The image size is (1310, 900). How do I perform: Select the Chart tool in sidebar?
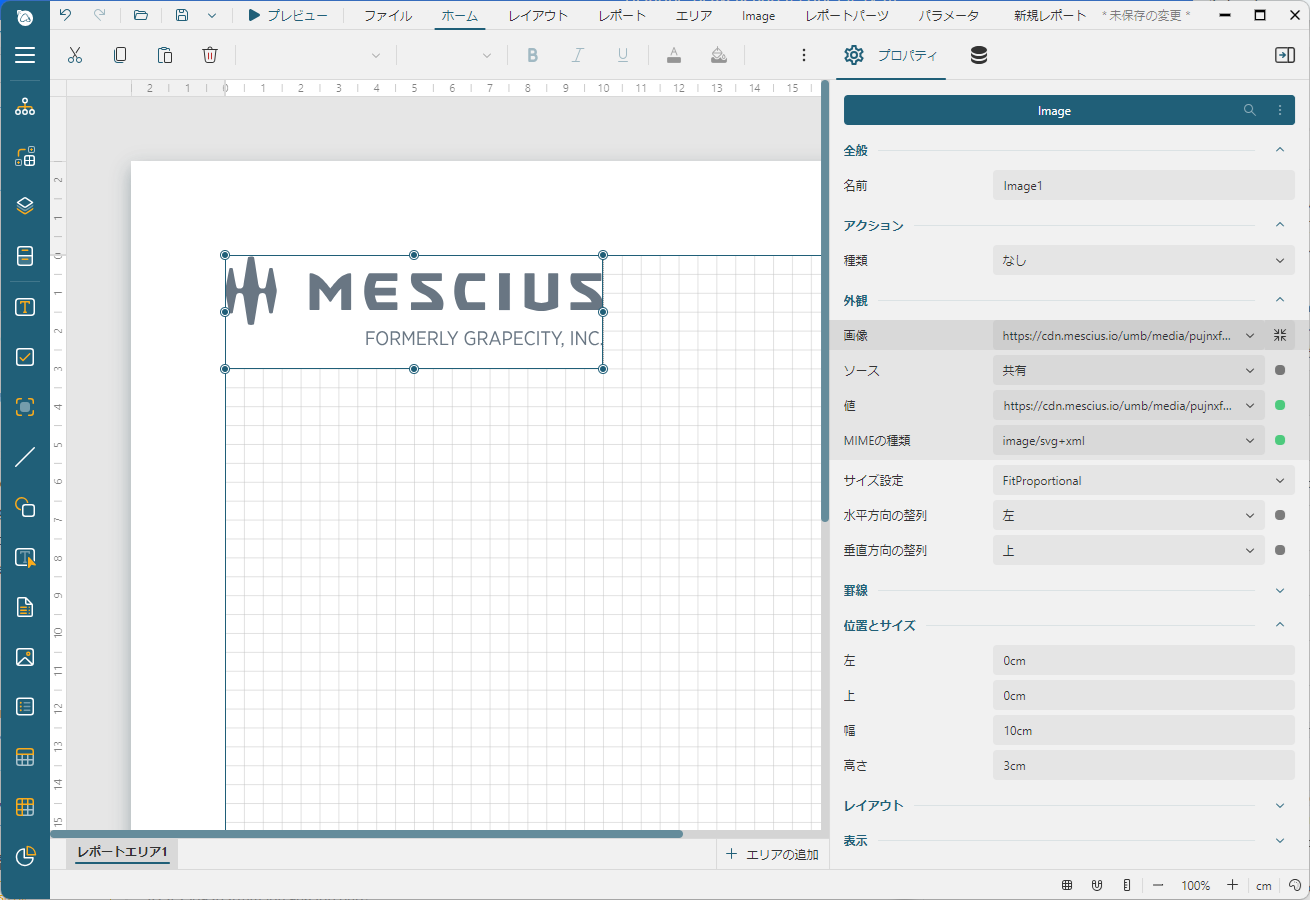(x=25, y=856)
